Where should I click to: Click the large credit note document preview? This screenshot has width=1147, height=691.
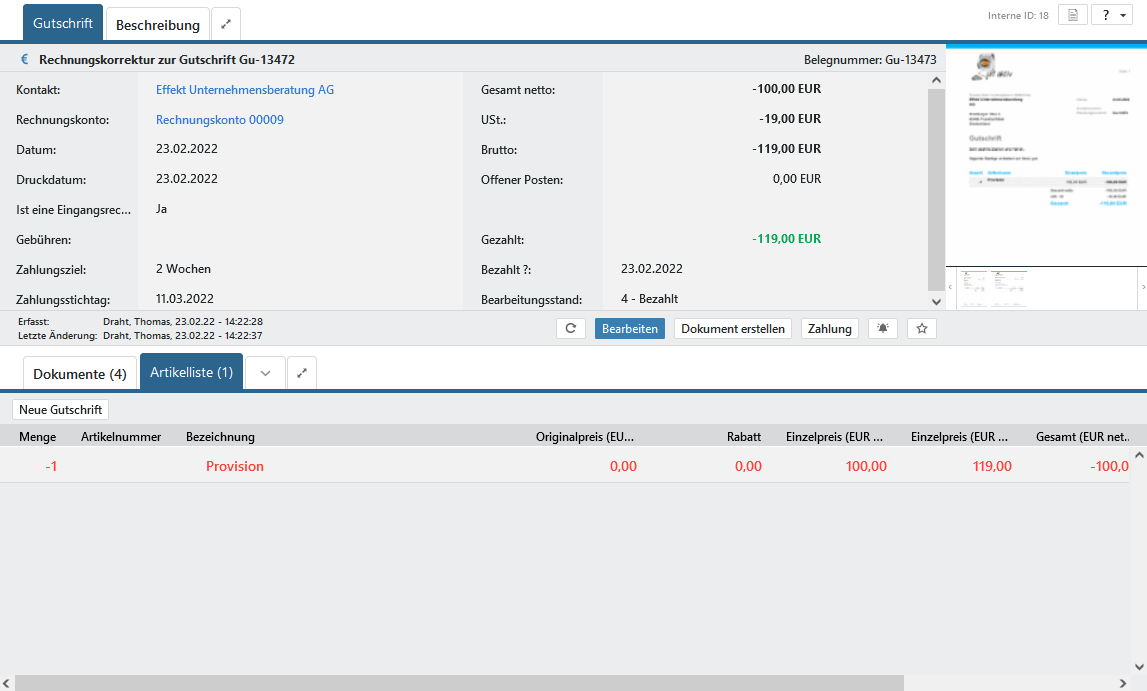1046,155
